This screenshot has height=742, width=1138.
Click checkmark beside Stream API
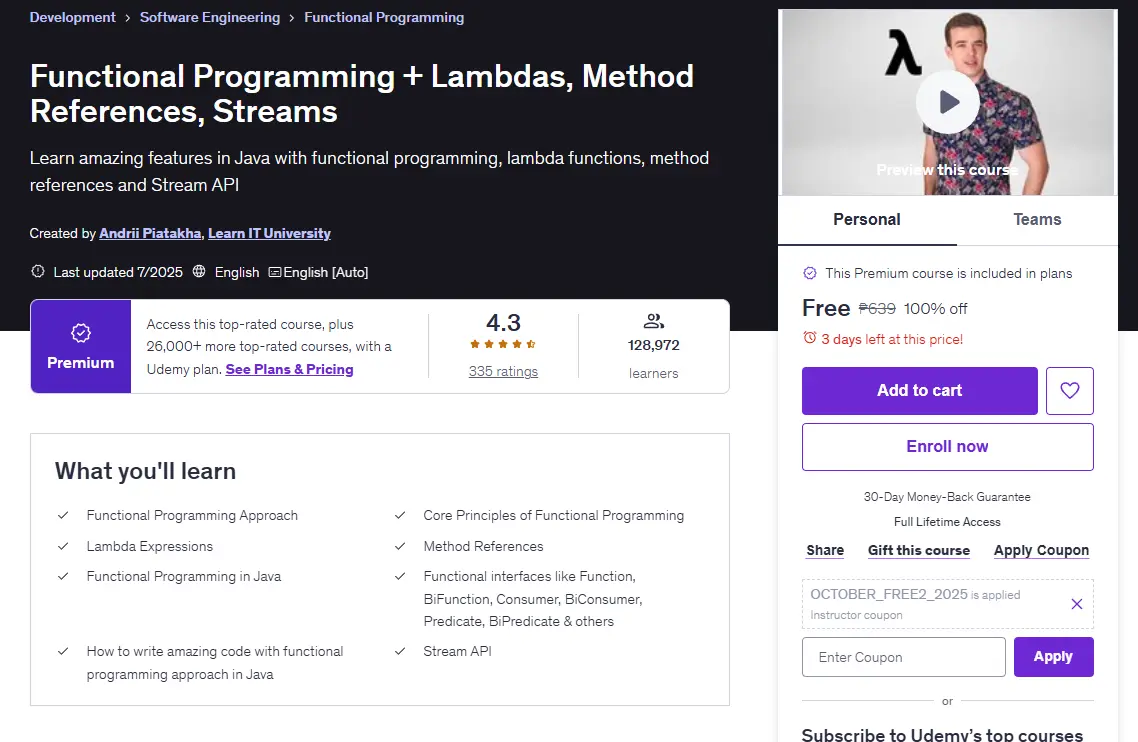point(400,651)
